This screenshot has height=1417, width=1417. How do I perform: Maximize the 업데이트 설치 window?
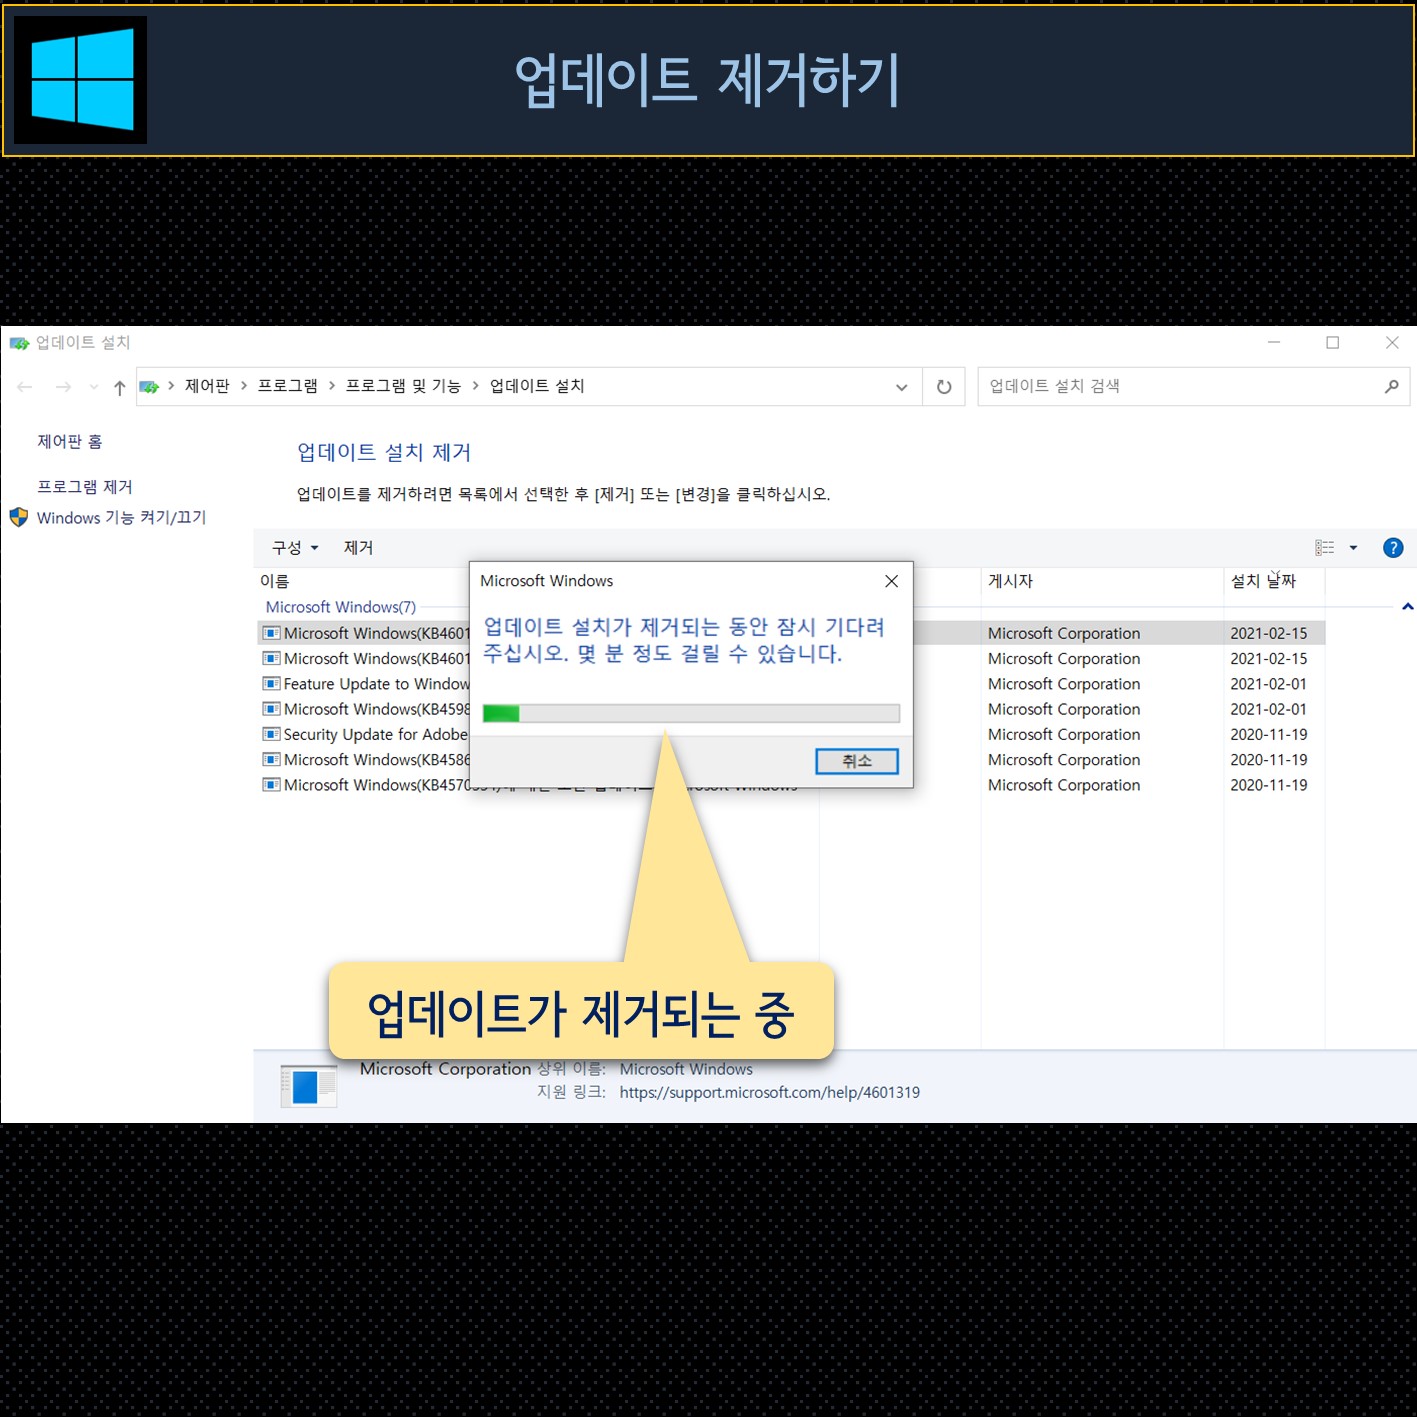(1333, 343)
